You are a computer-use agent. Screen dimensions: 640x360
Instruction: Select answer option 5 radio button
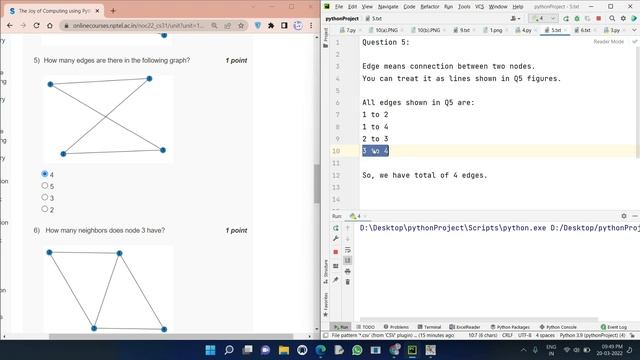(x=45, y=185)
